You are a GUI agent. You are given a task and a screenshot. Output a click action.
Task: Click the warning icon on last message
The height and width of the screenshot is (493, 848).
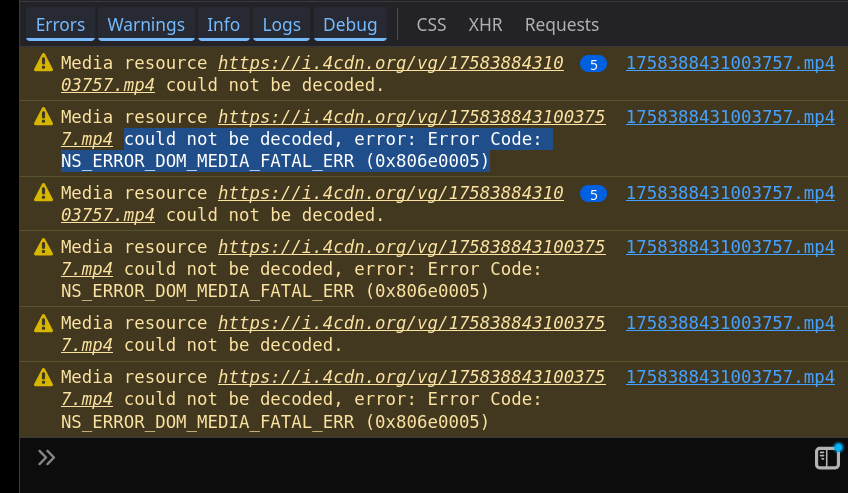tap(43, 377)
